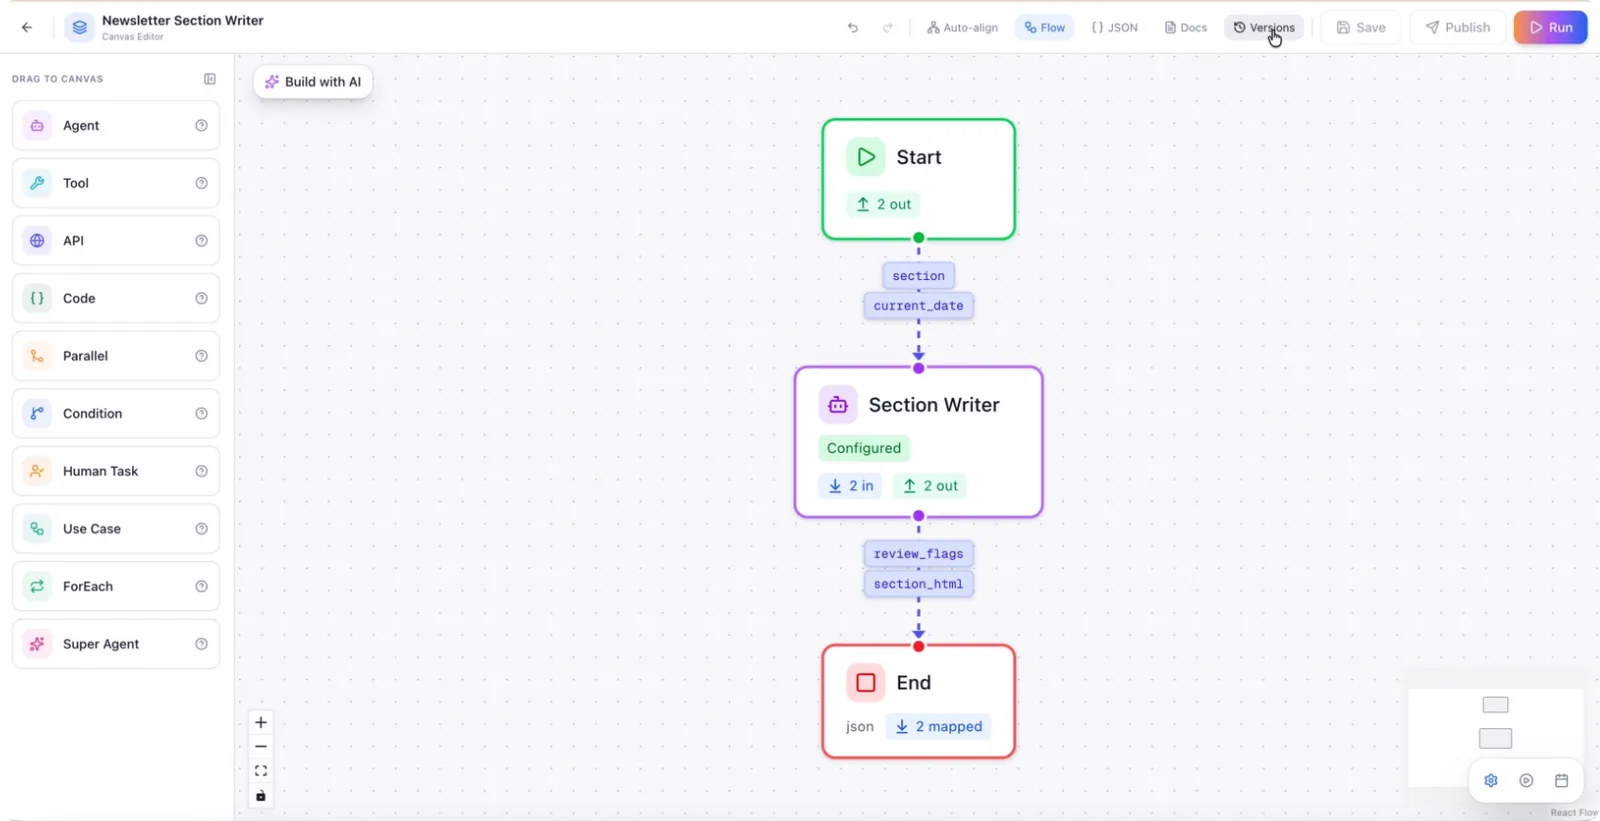Switch to the JSON view
1600x821 pixels.
(1115, 28)
